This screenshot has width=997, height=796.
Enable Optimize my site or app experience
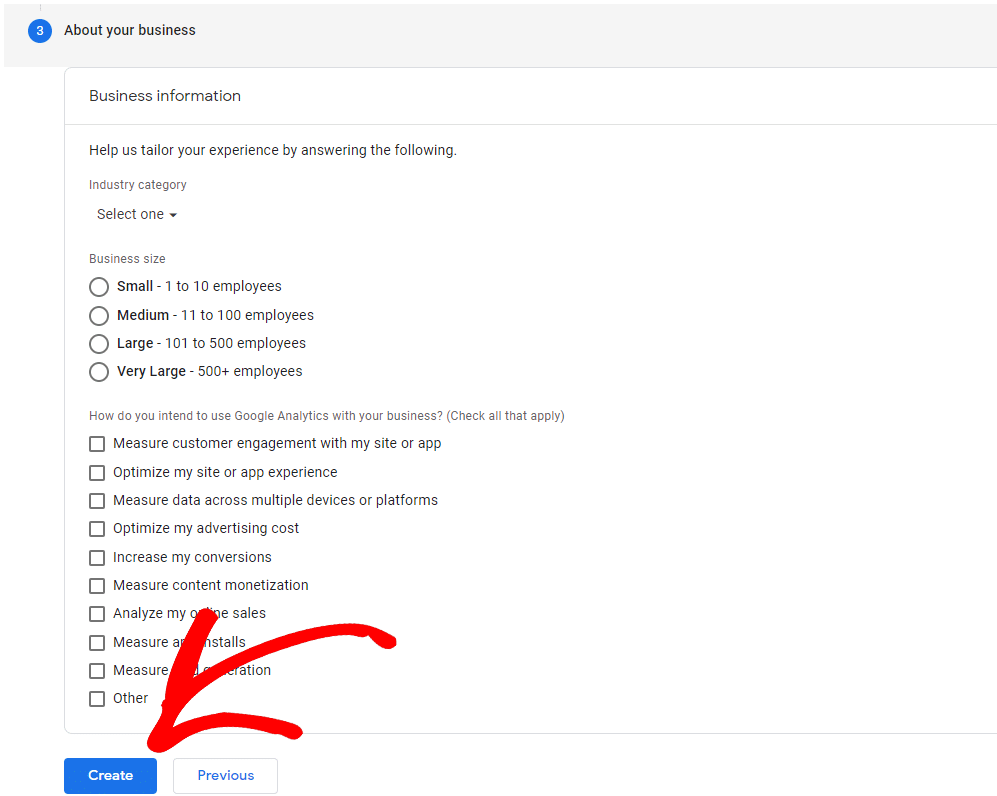[97, 473]
